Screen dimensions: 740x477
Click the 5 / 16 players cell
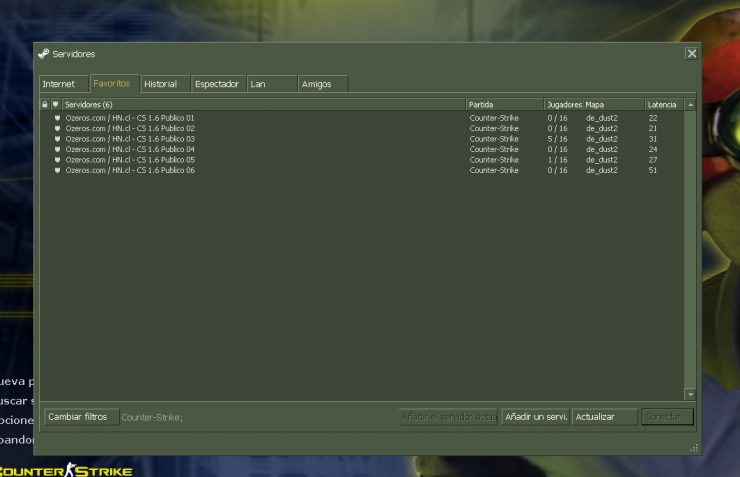click(x=557, y=139)
